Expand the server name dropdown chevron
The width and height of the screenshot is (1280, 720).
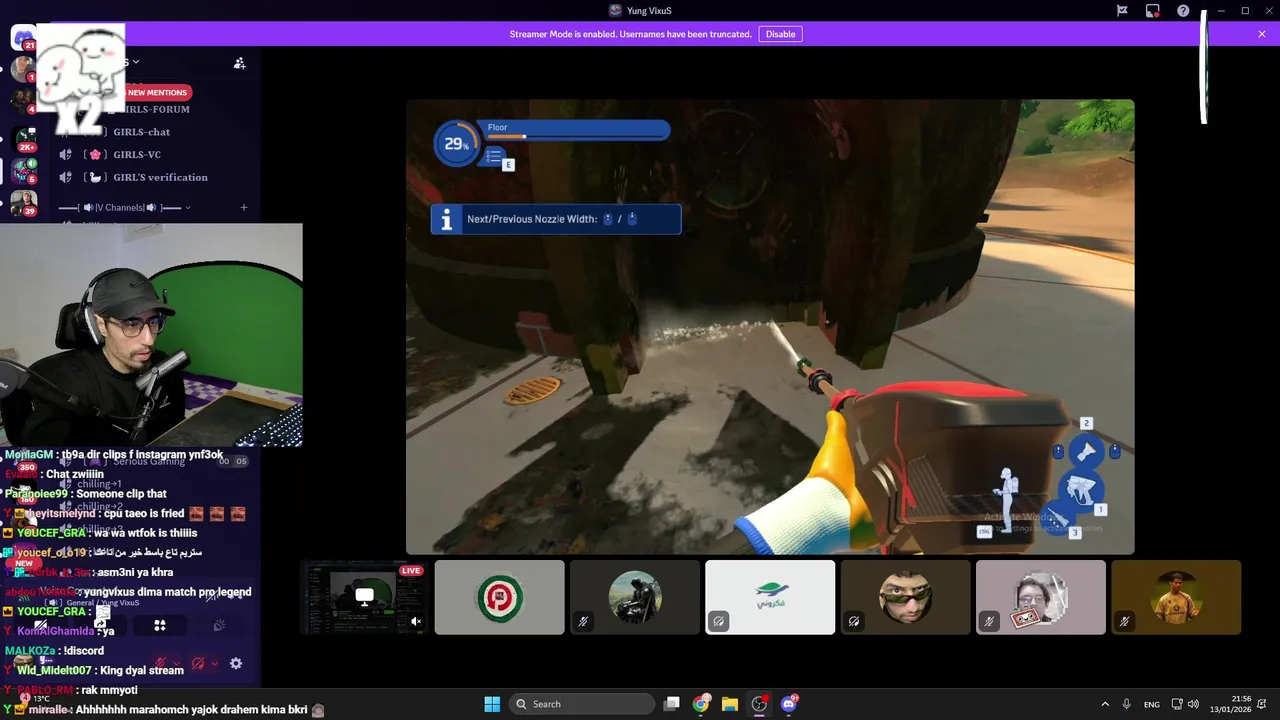point(136,62)
